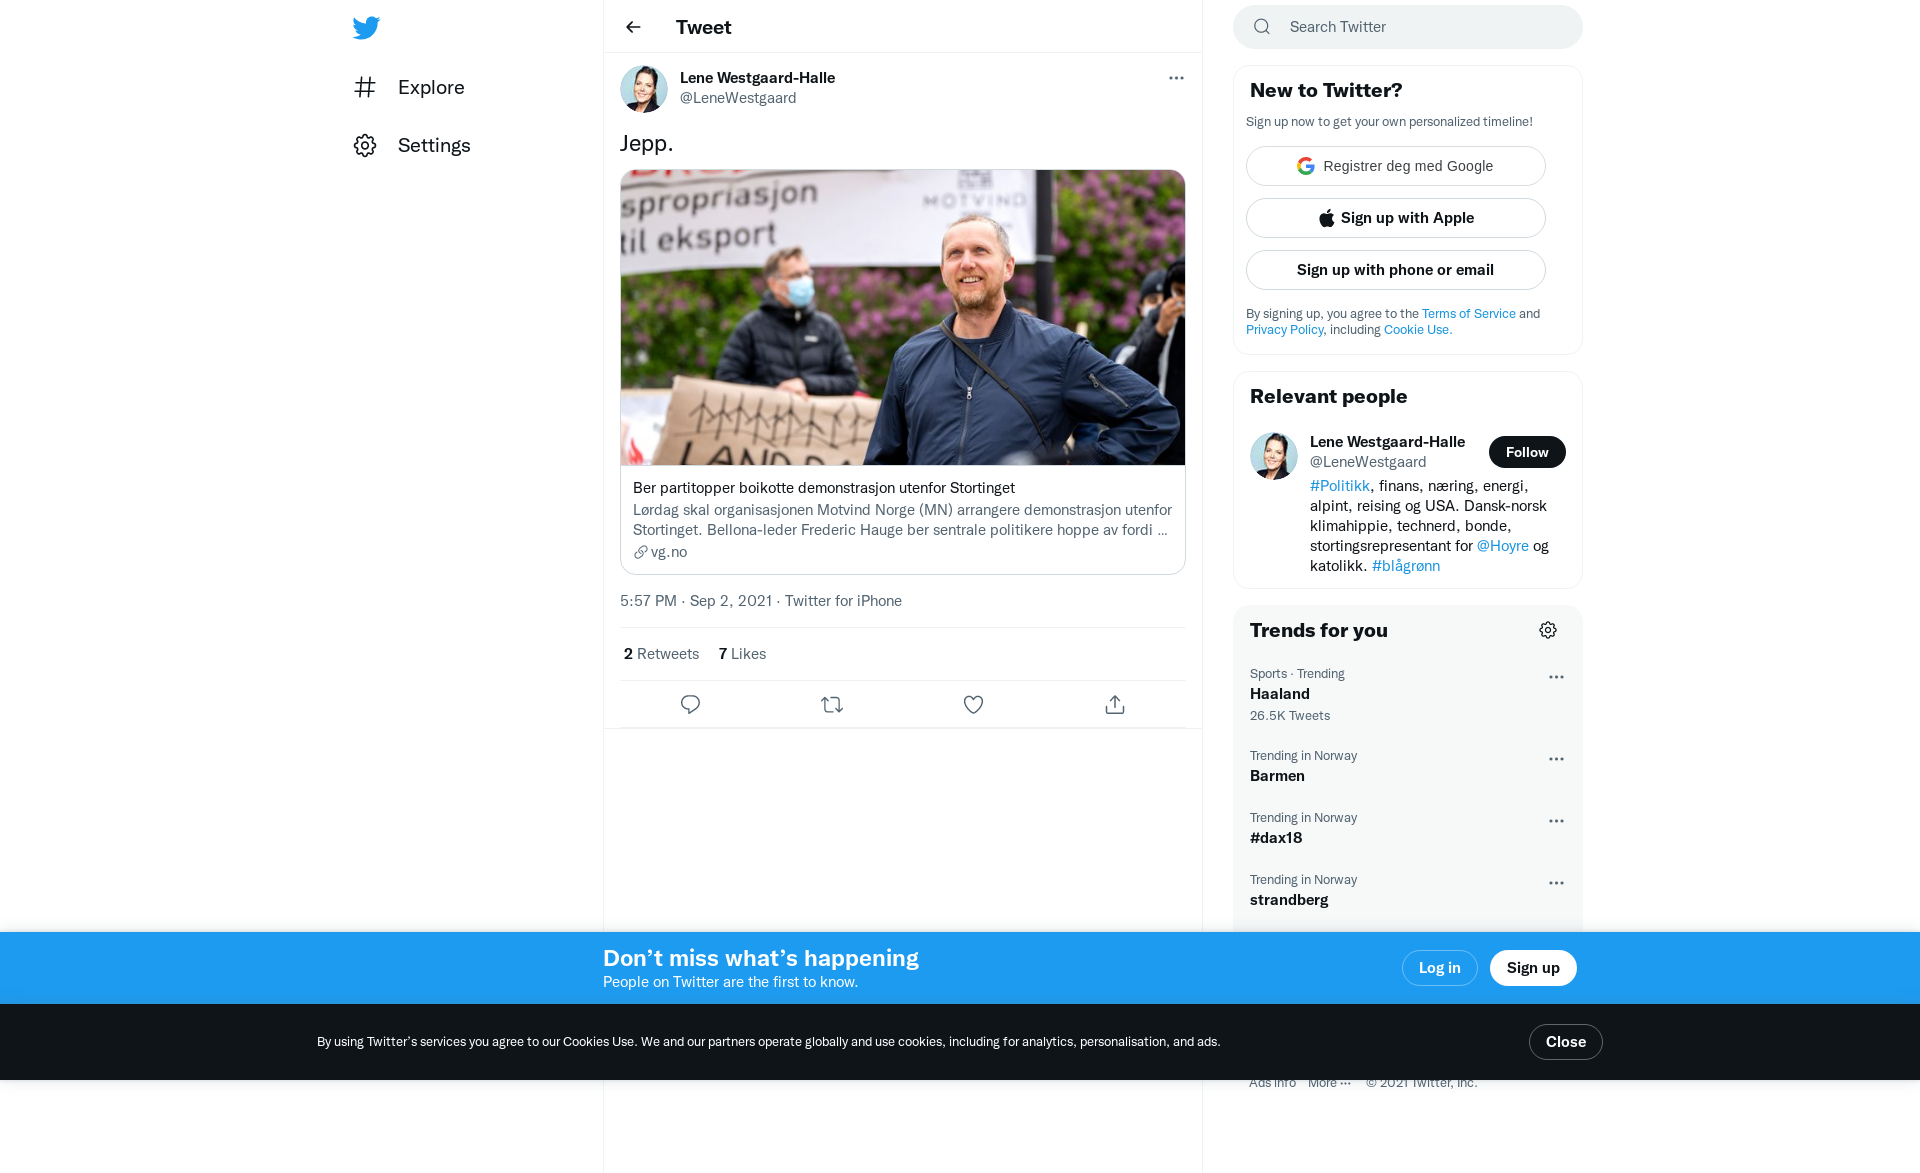Screen dimensions: 1920x1173
Task: Open the strandberg trend
Action: [x=1408, y=890]
